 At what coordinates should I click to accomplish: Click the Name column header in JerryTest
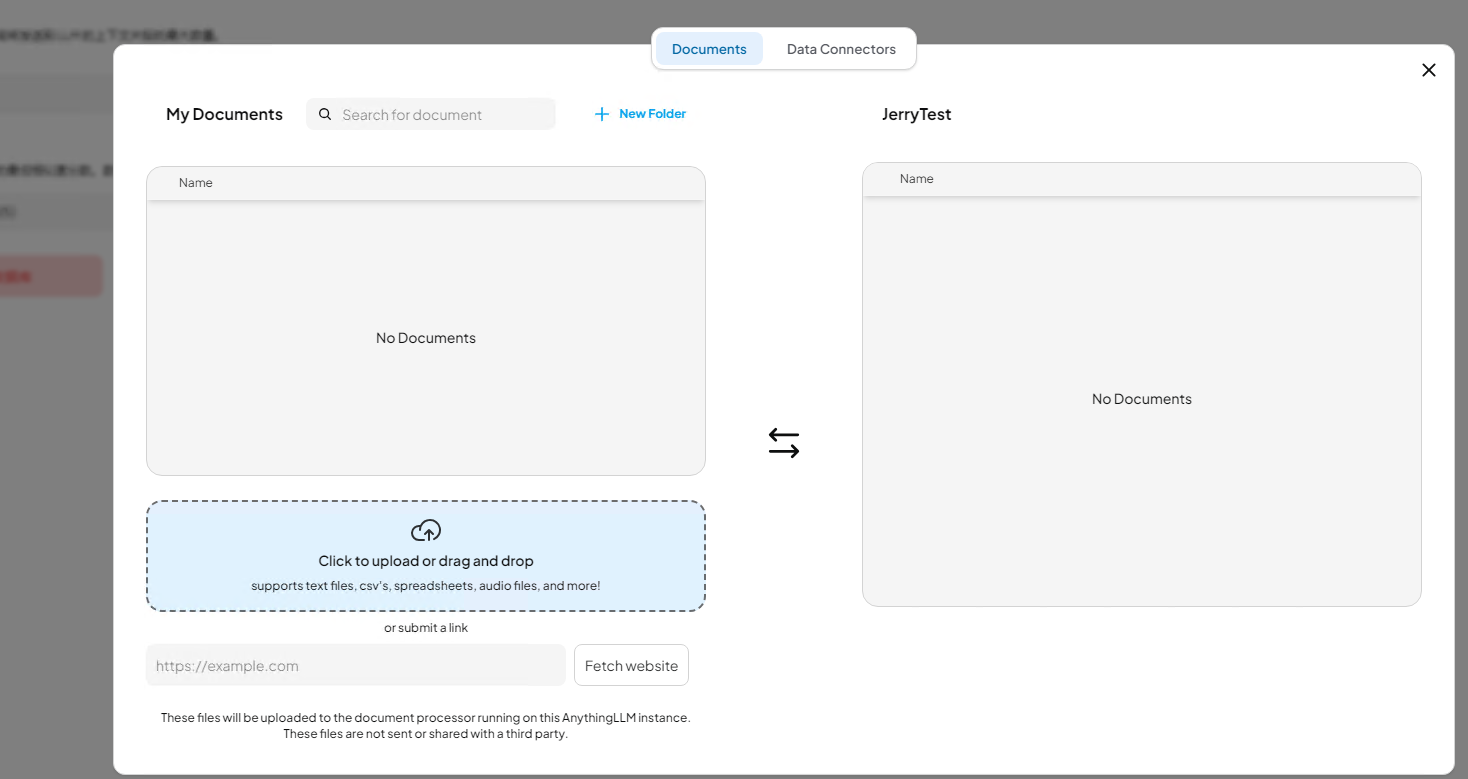[x=917, y=179]
